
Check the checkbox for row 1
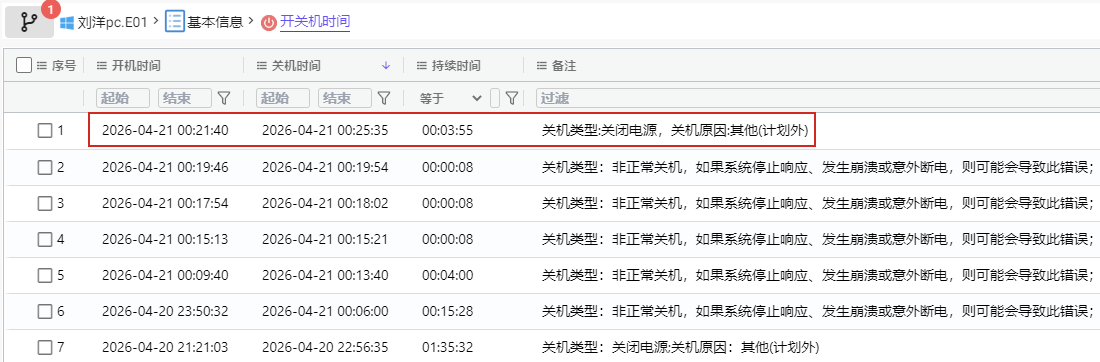click(x=45, y=130)
